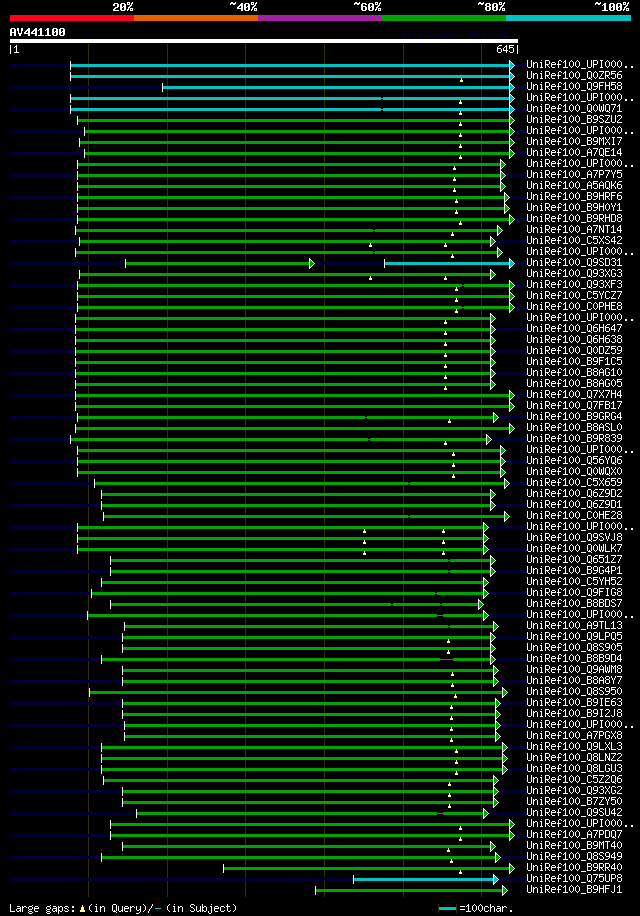Click the cyan ~100% identity scale segment
This screenshot has width=640, height=916.
point(568,18)
